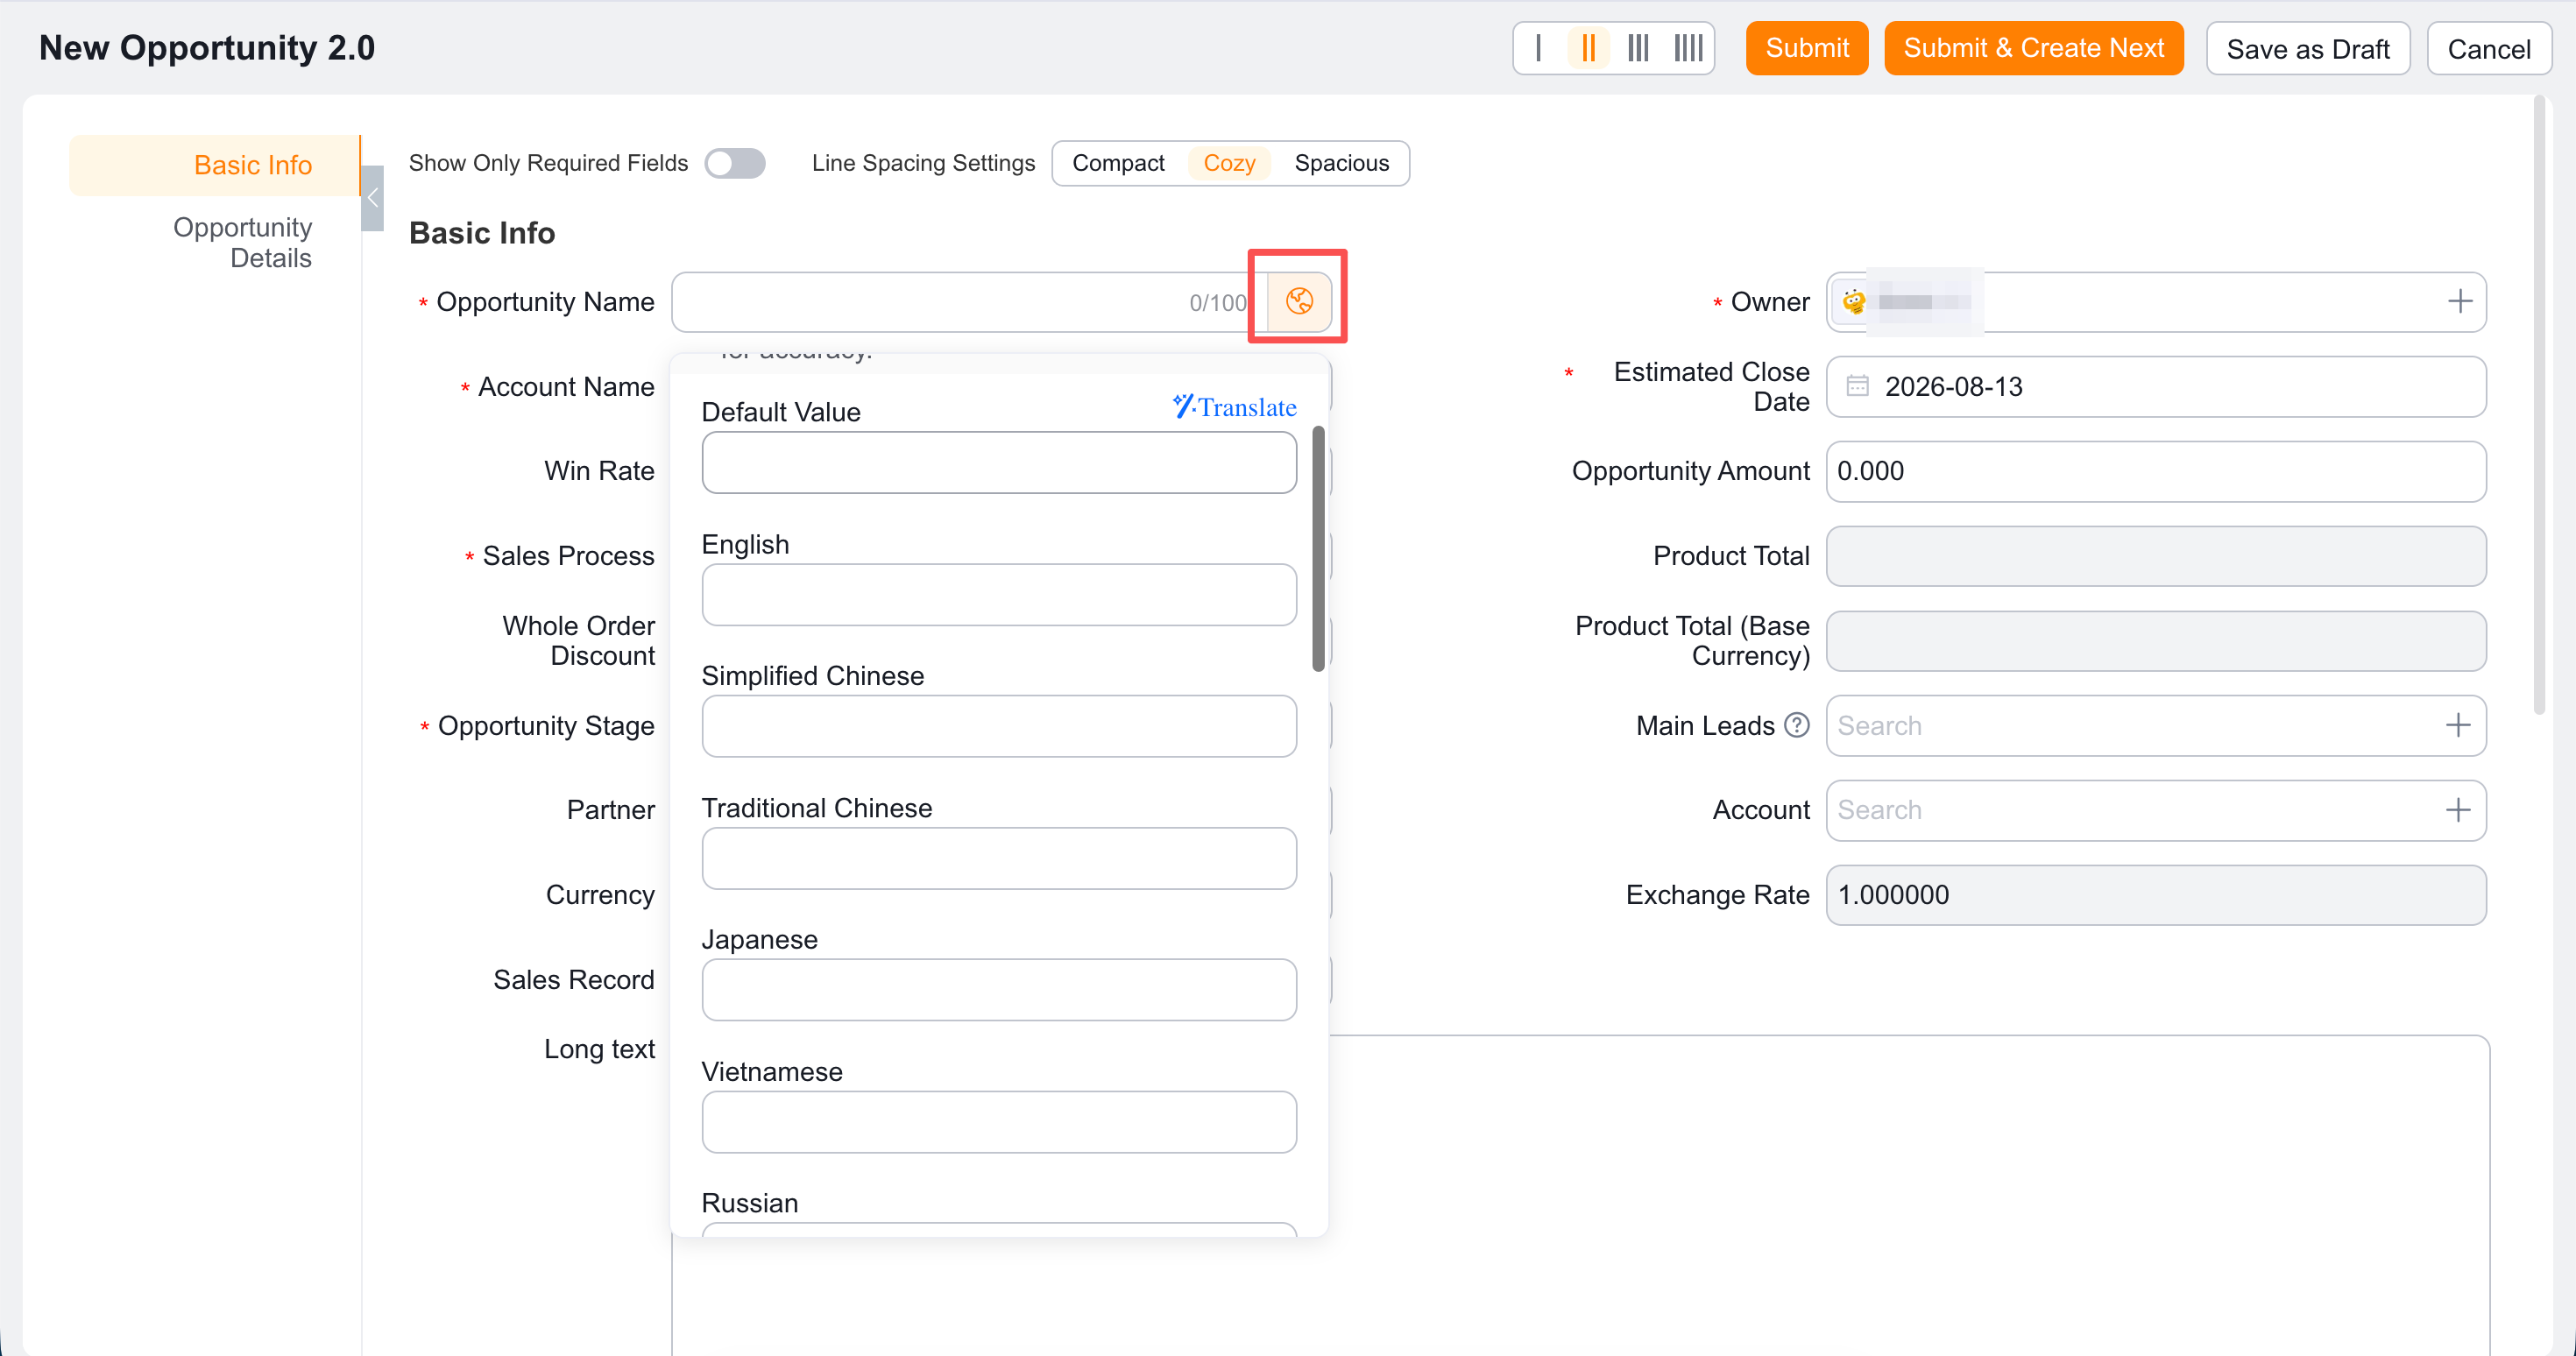
Task: Click the translation popup scrollbar
Action: pos(1318,548)
